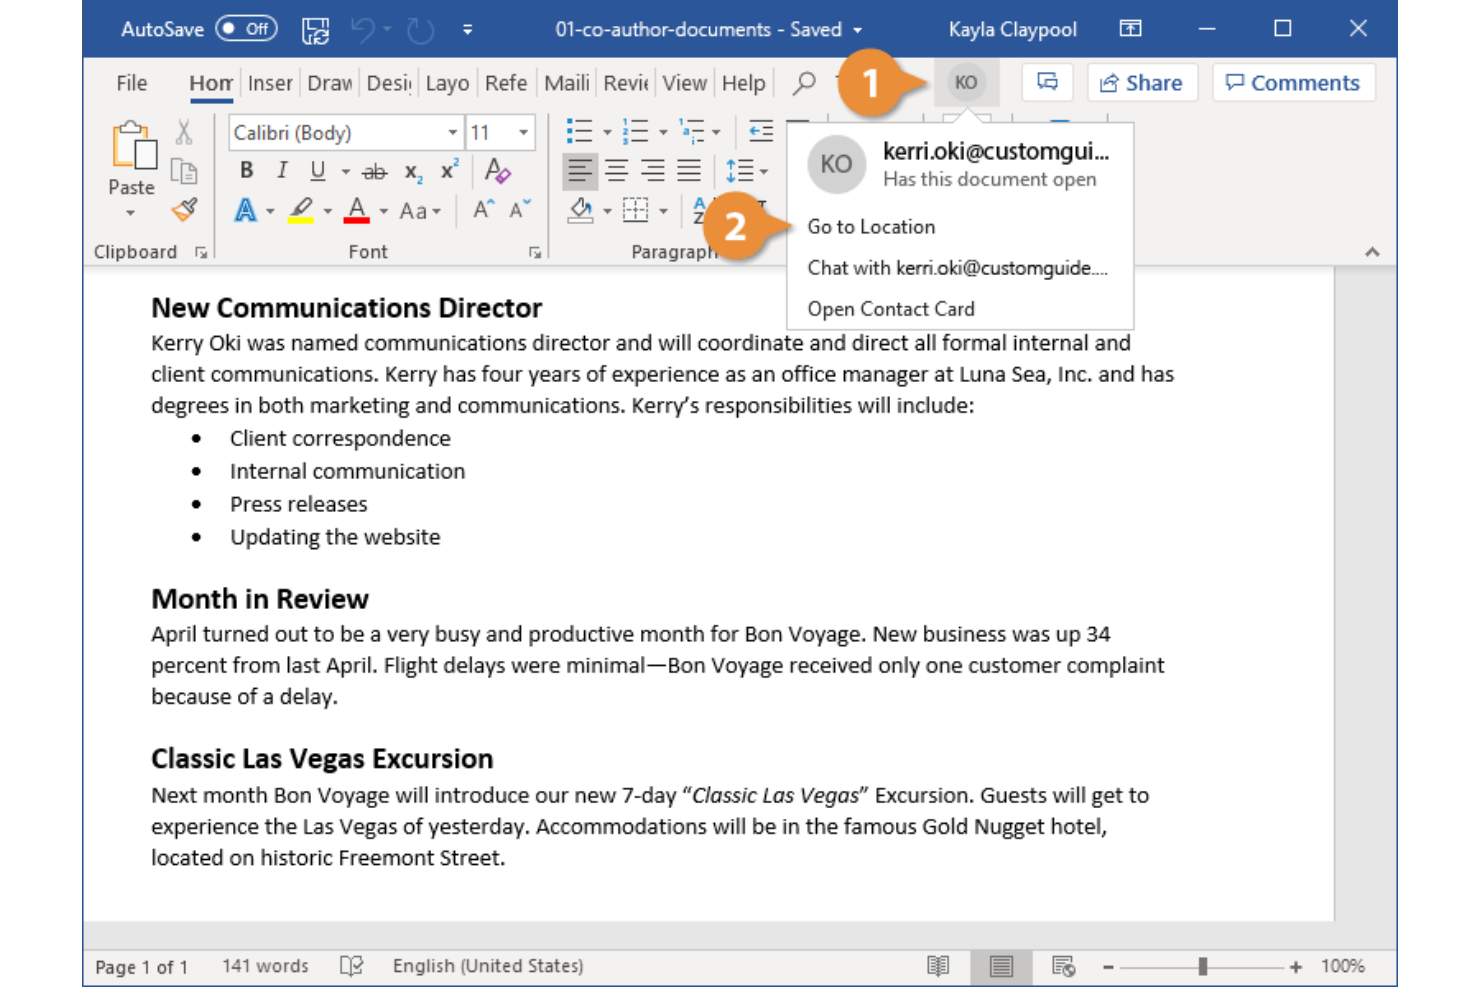This screenshot has height=987, width=1480.
Task: Select the Bullets list icon
Action: [578, 130]
